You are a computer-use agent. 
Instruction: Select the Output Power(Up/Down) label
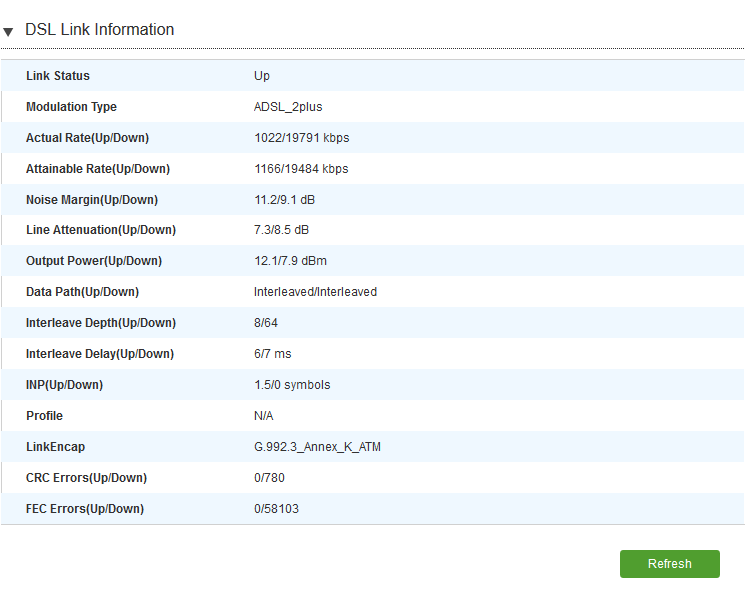click(94, 261)
